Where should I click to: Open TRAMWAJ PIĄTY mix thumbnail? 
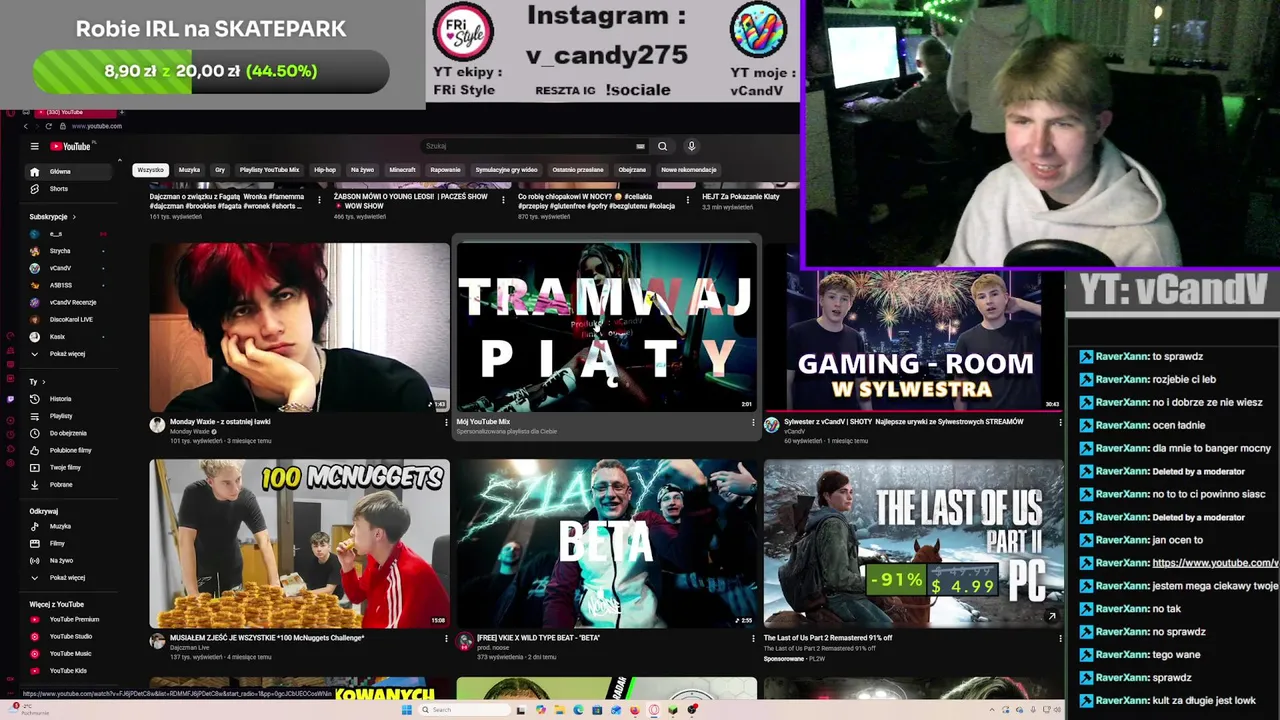point(606,327)
